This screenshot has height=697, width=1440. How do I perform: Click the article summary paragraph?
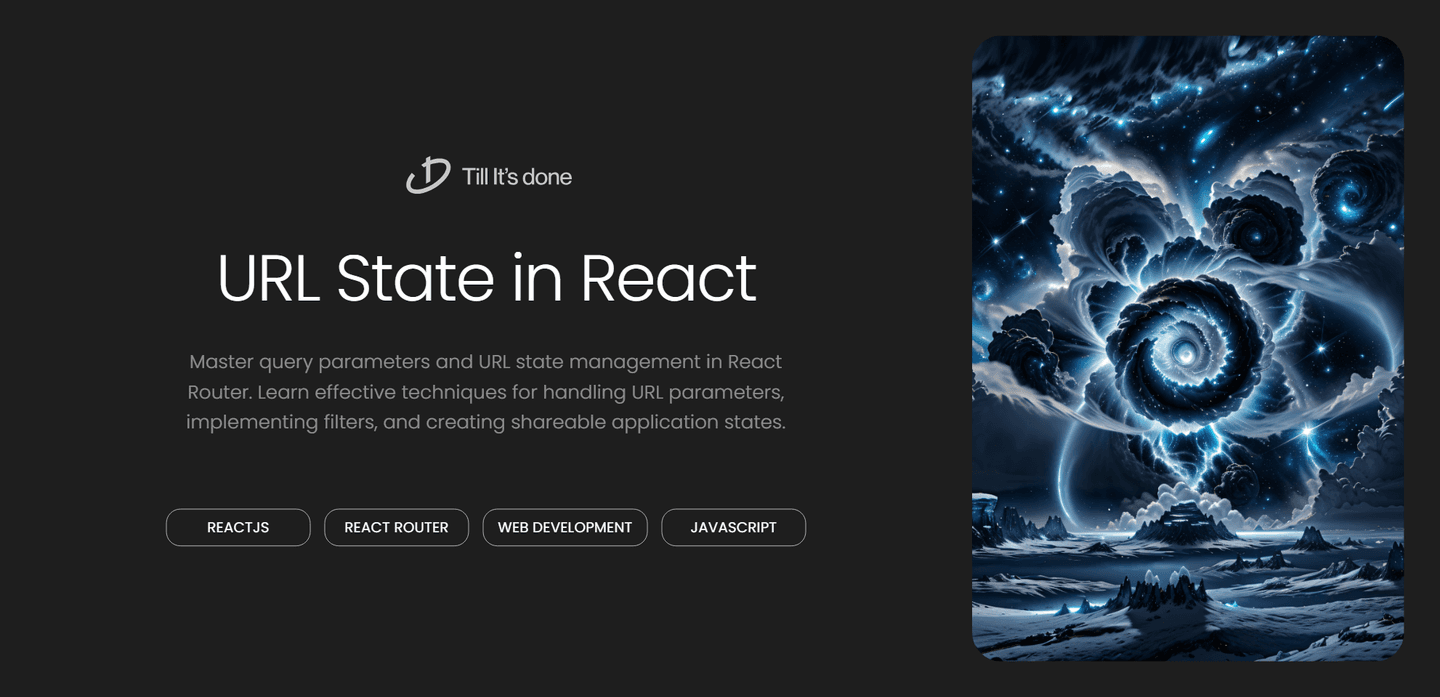point(487,391)
